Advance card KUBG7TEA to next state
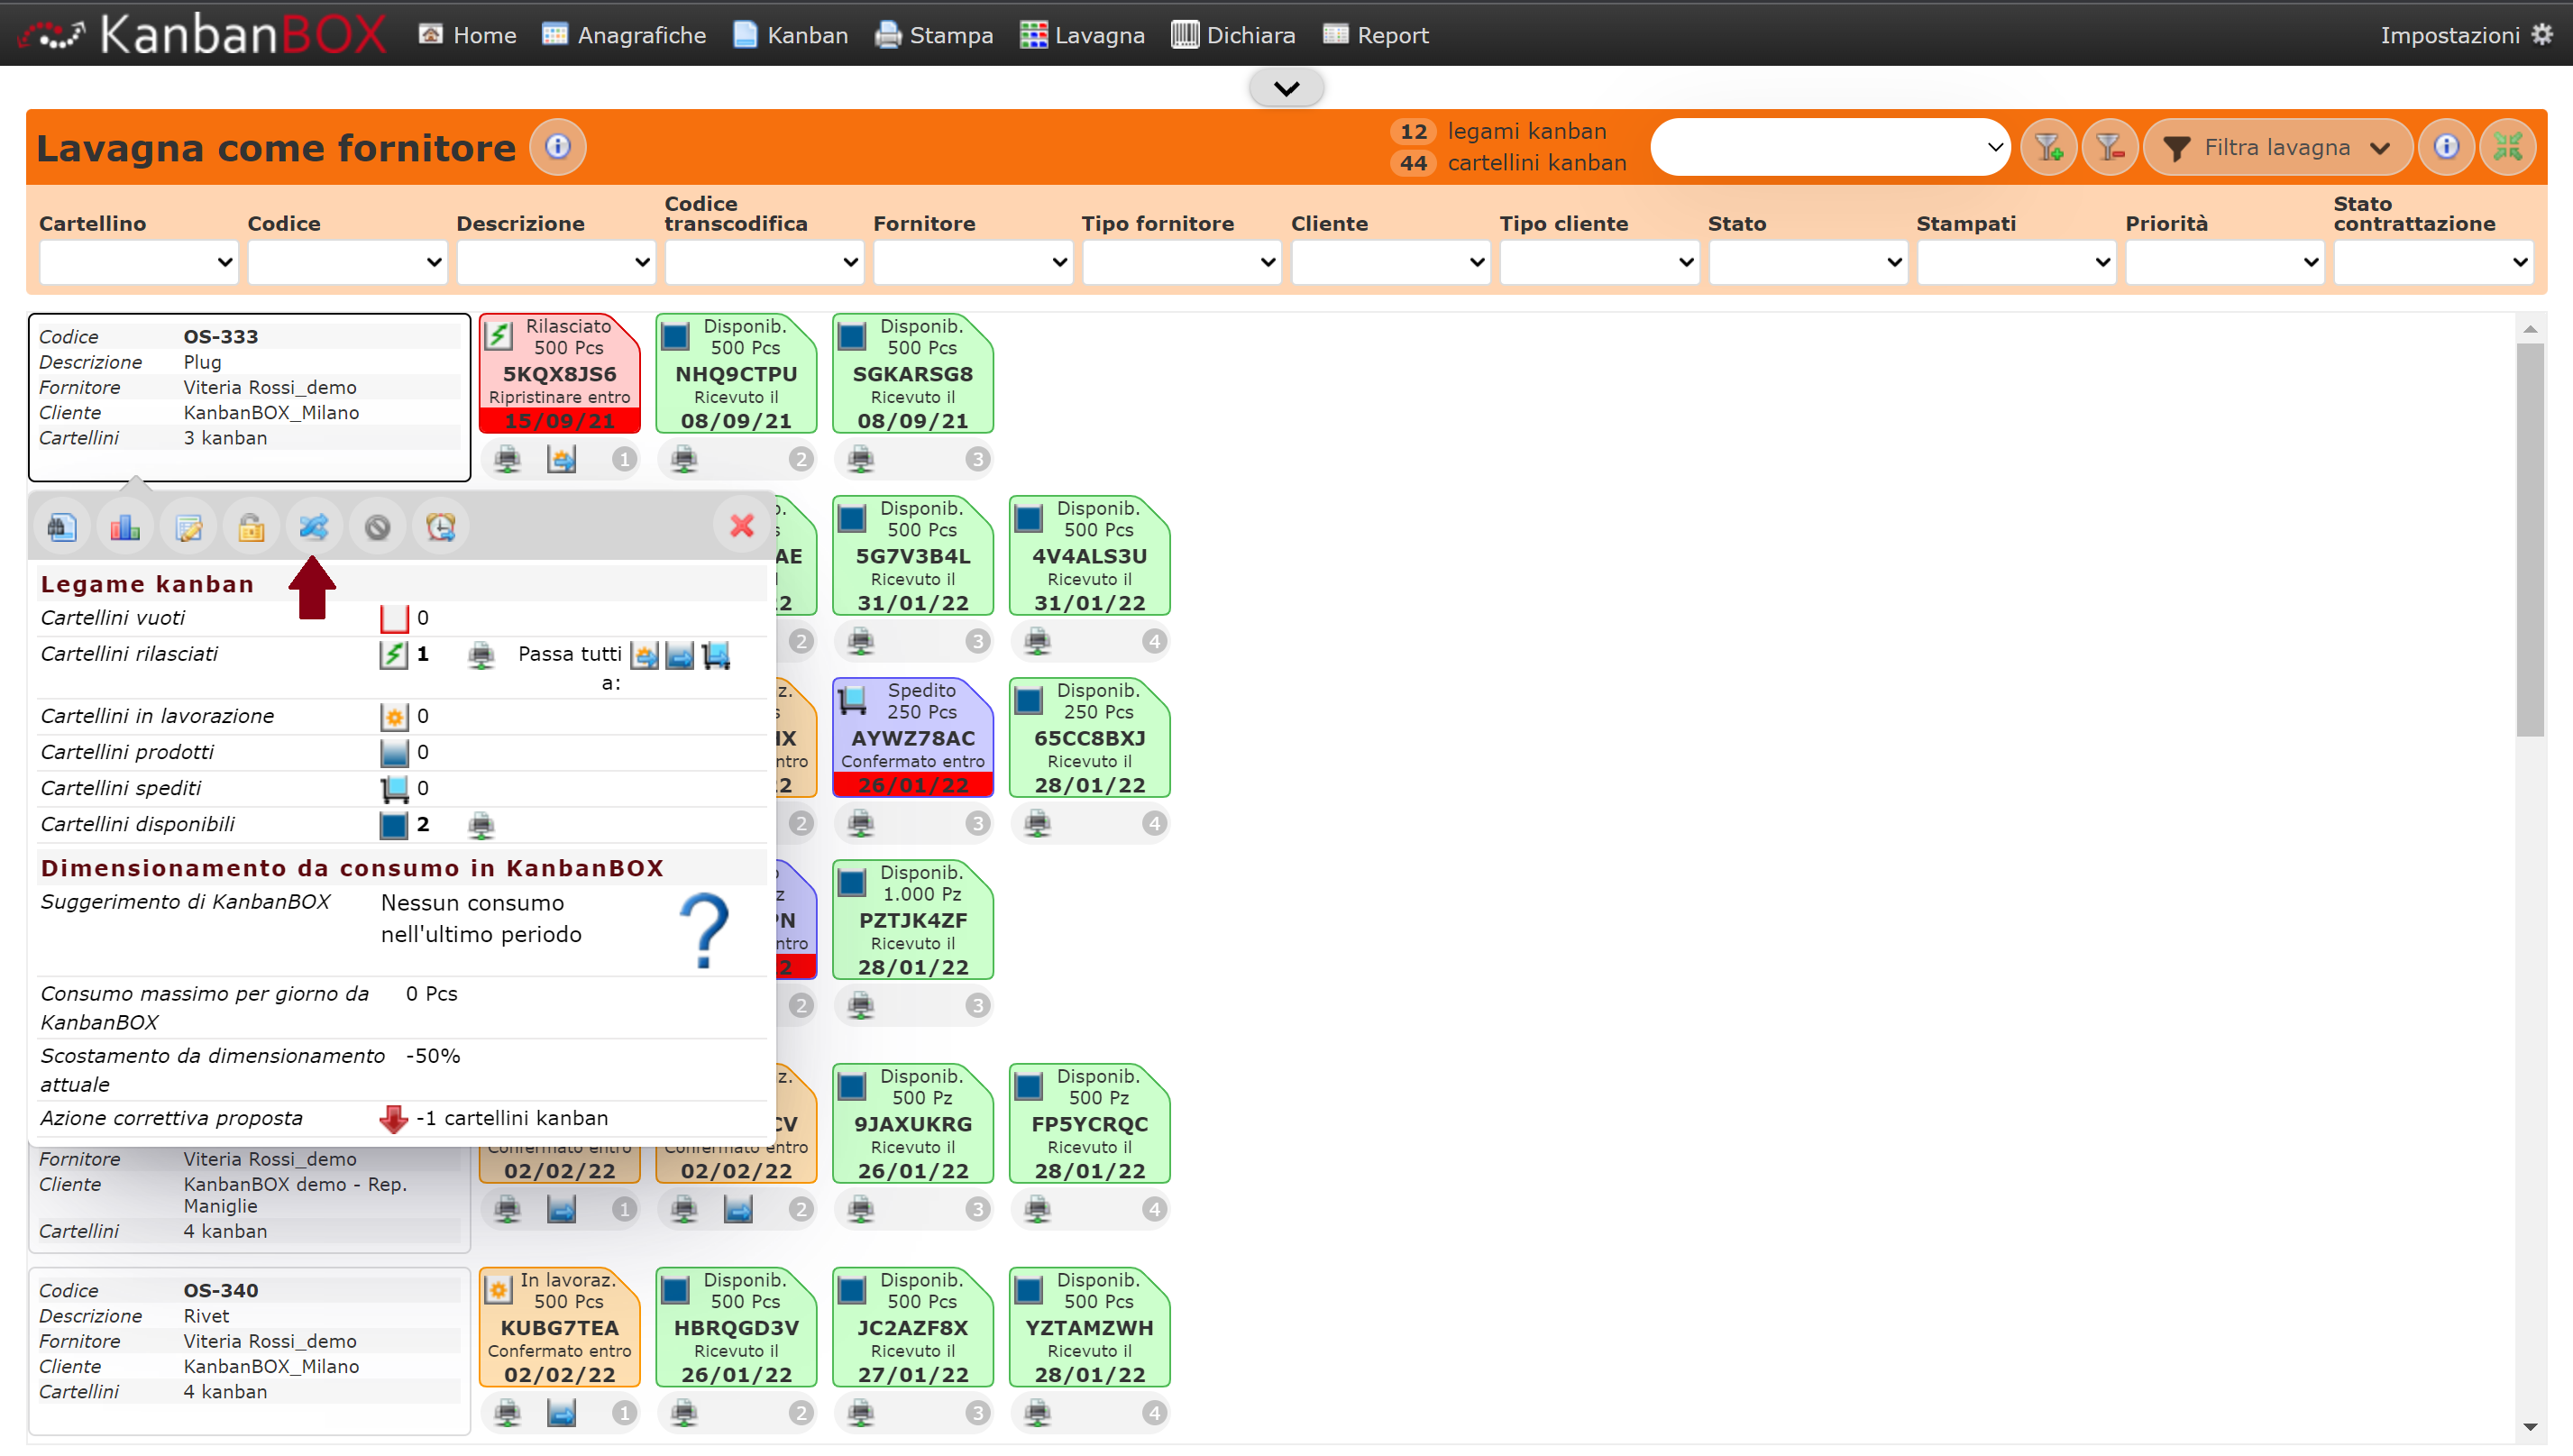 click(562, 1413)
